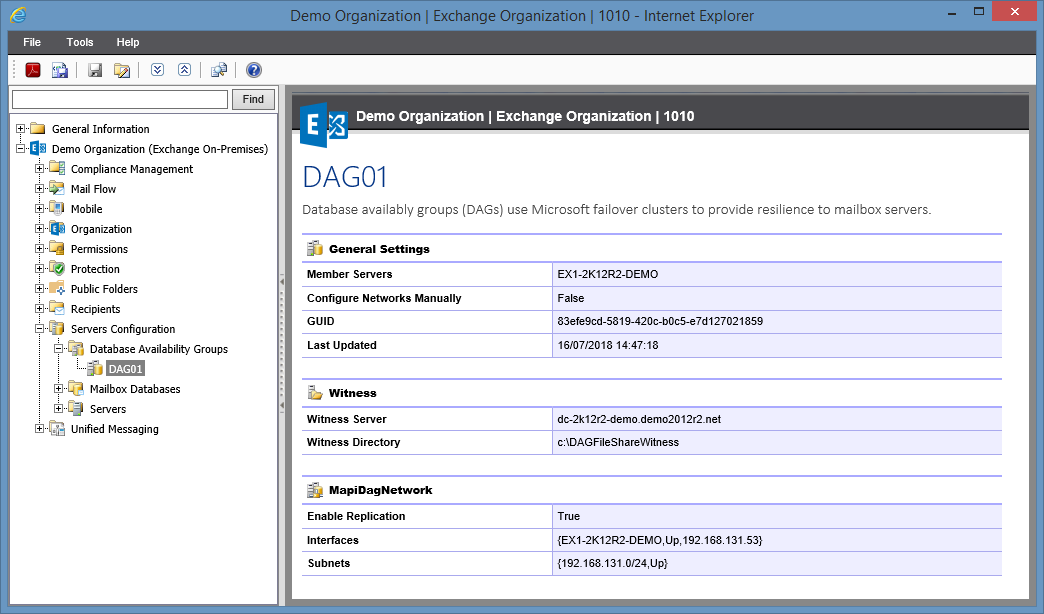
Task: Click the Witness section icon
Action: click(315, 393)
